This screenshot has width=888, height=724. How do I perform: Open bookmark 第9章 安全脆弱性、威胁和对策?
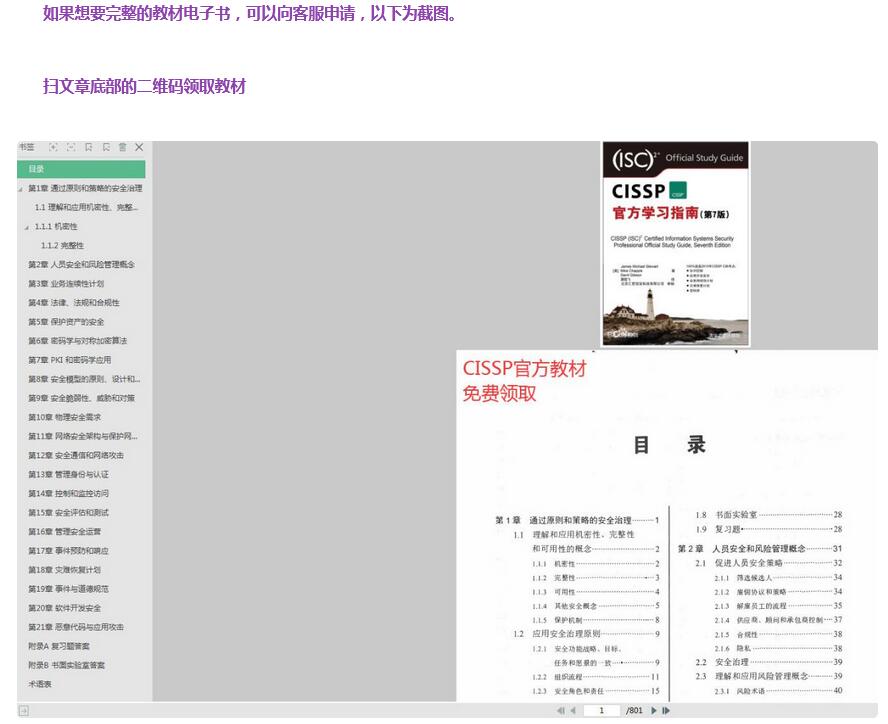(x=82, y=398)
